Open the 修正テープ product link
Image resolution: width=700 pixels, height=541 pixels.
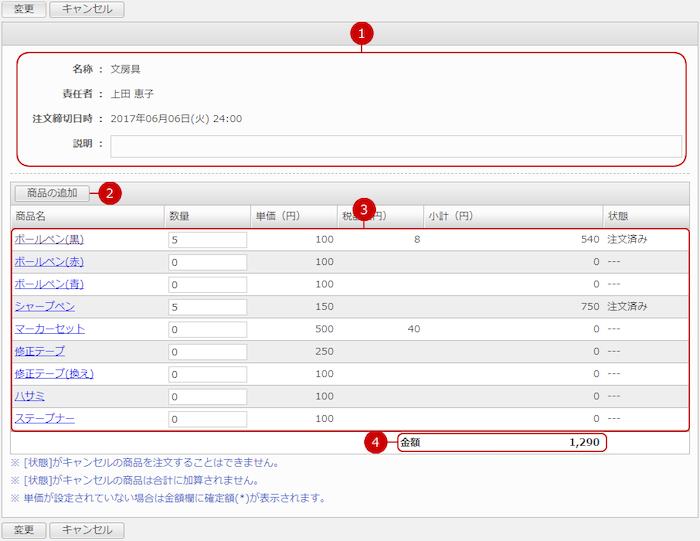coord(39,351)
